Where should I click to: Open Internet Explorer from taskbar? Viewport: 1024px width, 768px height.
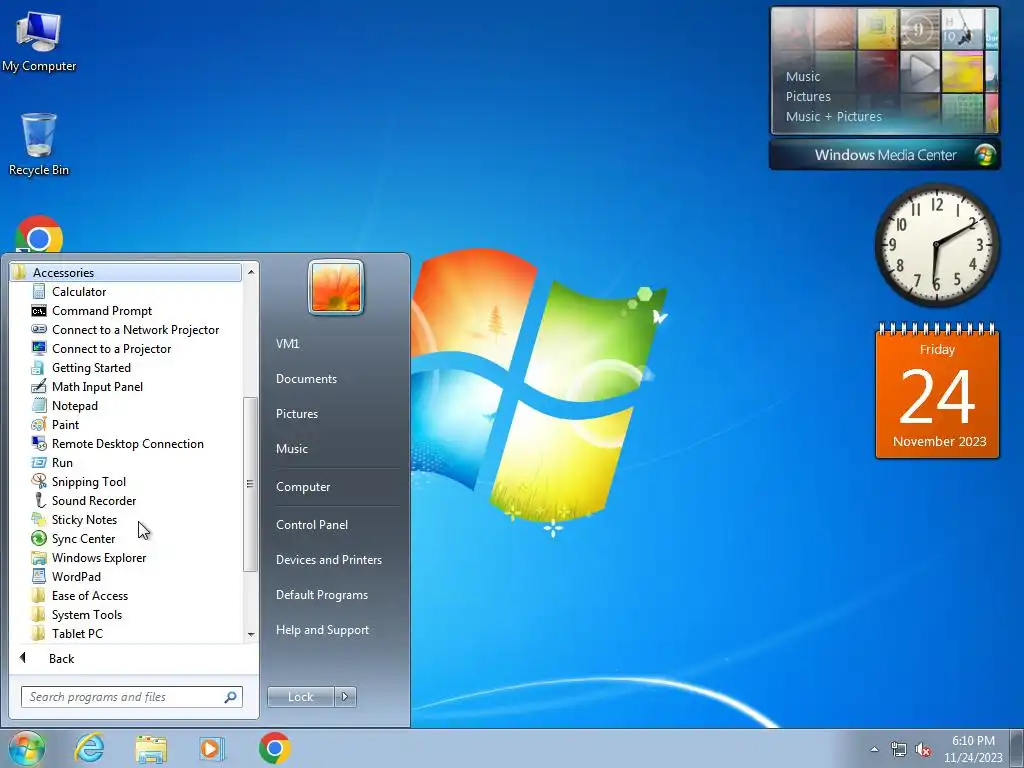(89, 748)
